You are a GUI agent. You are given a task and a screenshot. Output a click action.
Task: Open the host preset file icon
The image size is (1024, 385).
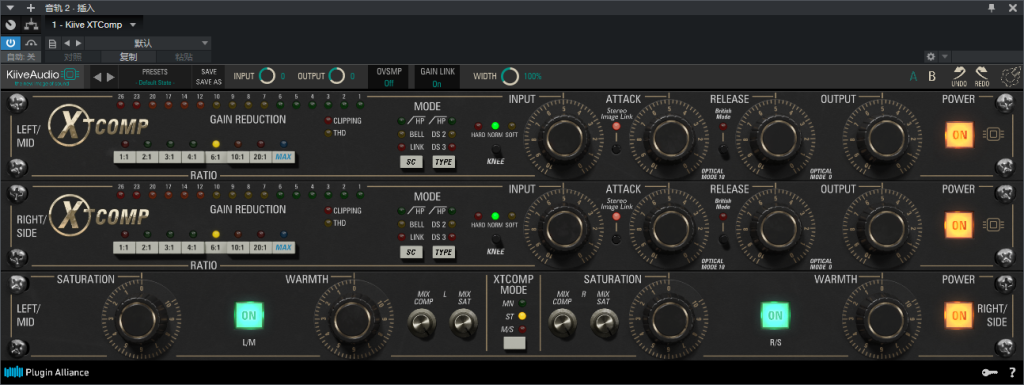(x=52, y=43)
